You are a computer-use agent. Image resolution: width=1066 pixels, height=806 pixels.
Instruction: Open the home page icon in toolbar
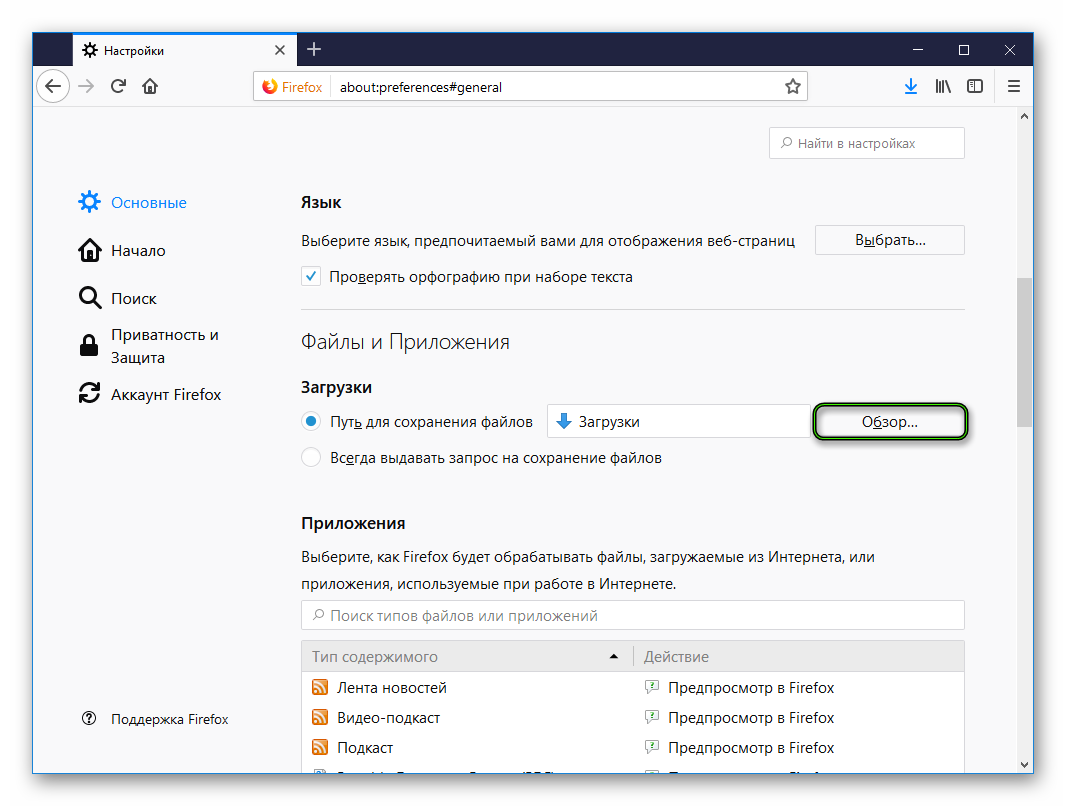point(150,86)
